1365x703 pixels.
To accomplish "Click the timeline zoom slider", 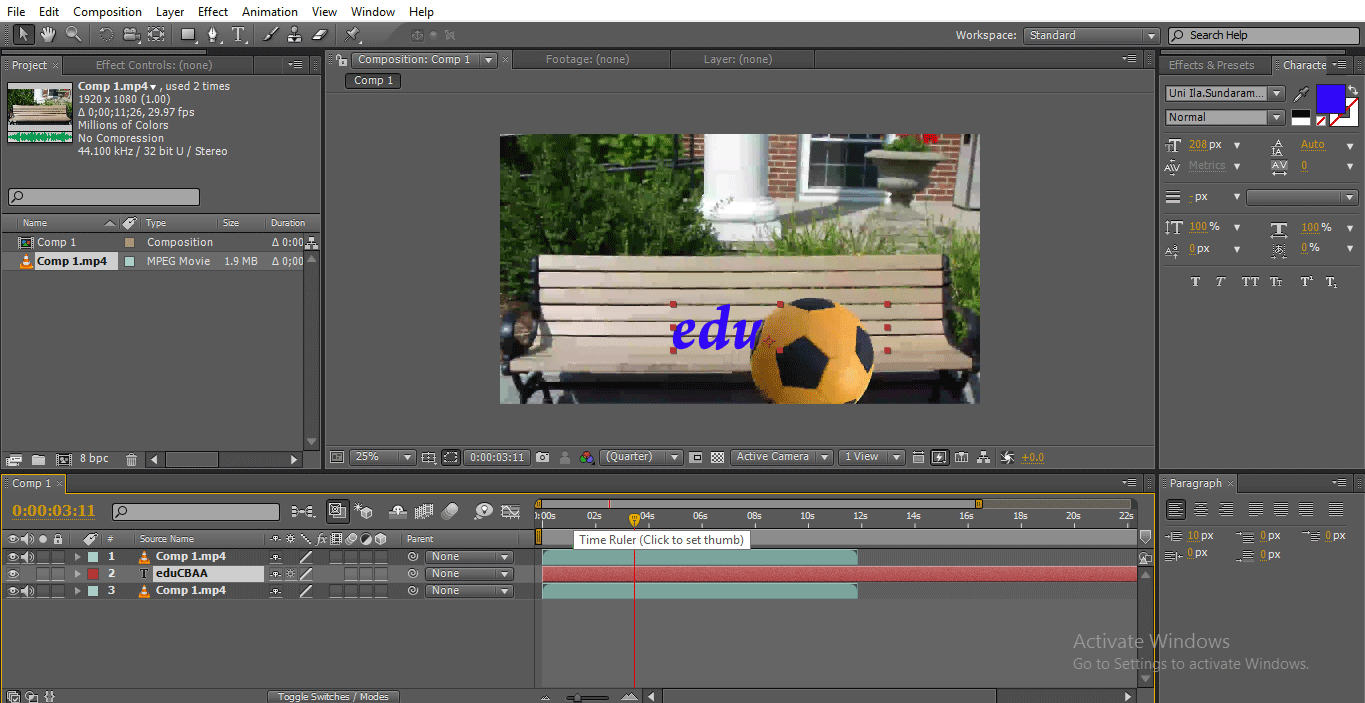I will pos(586,697).
